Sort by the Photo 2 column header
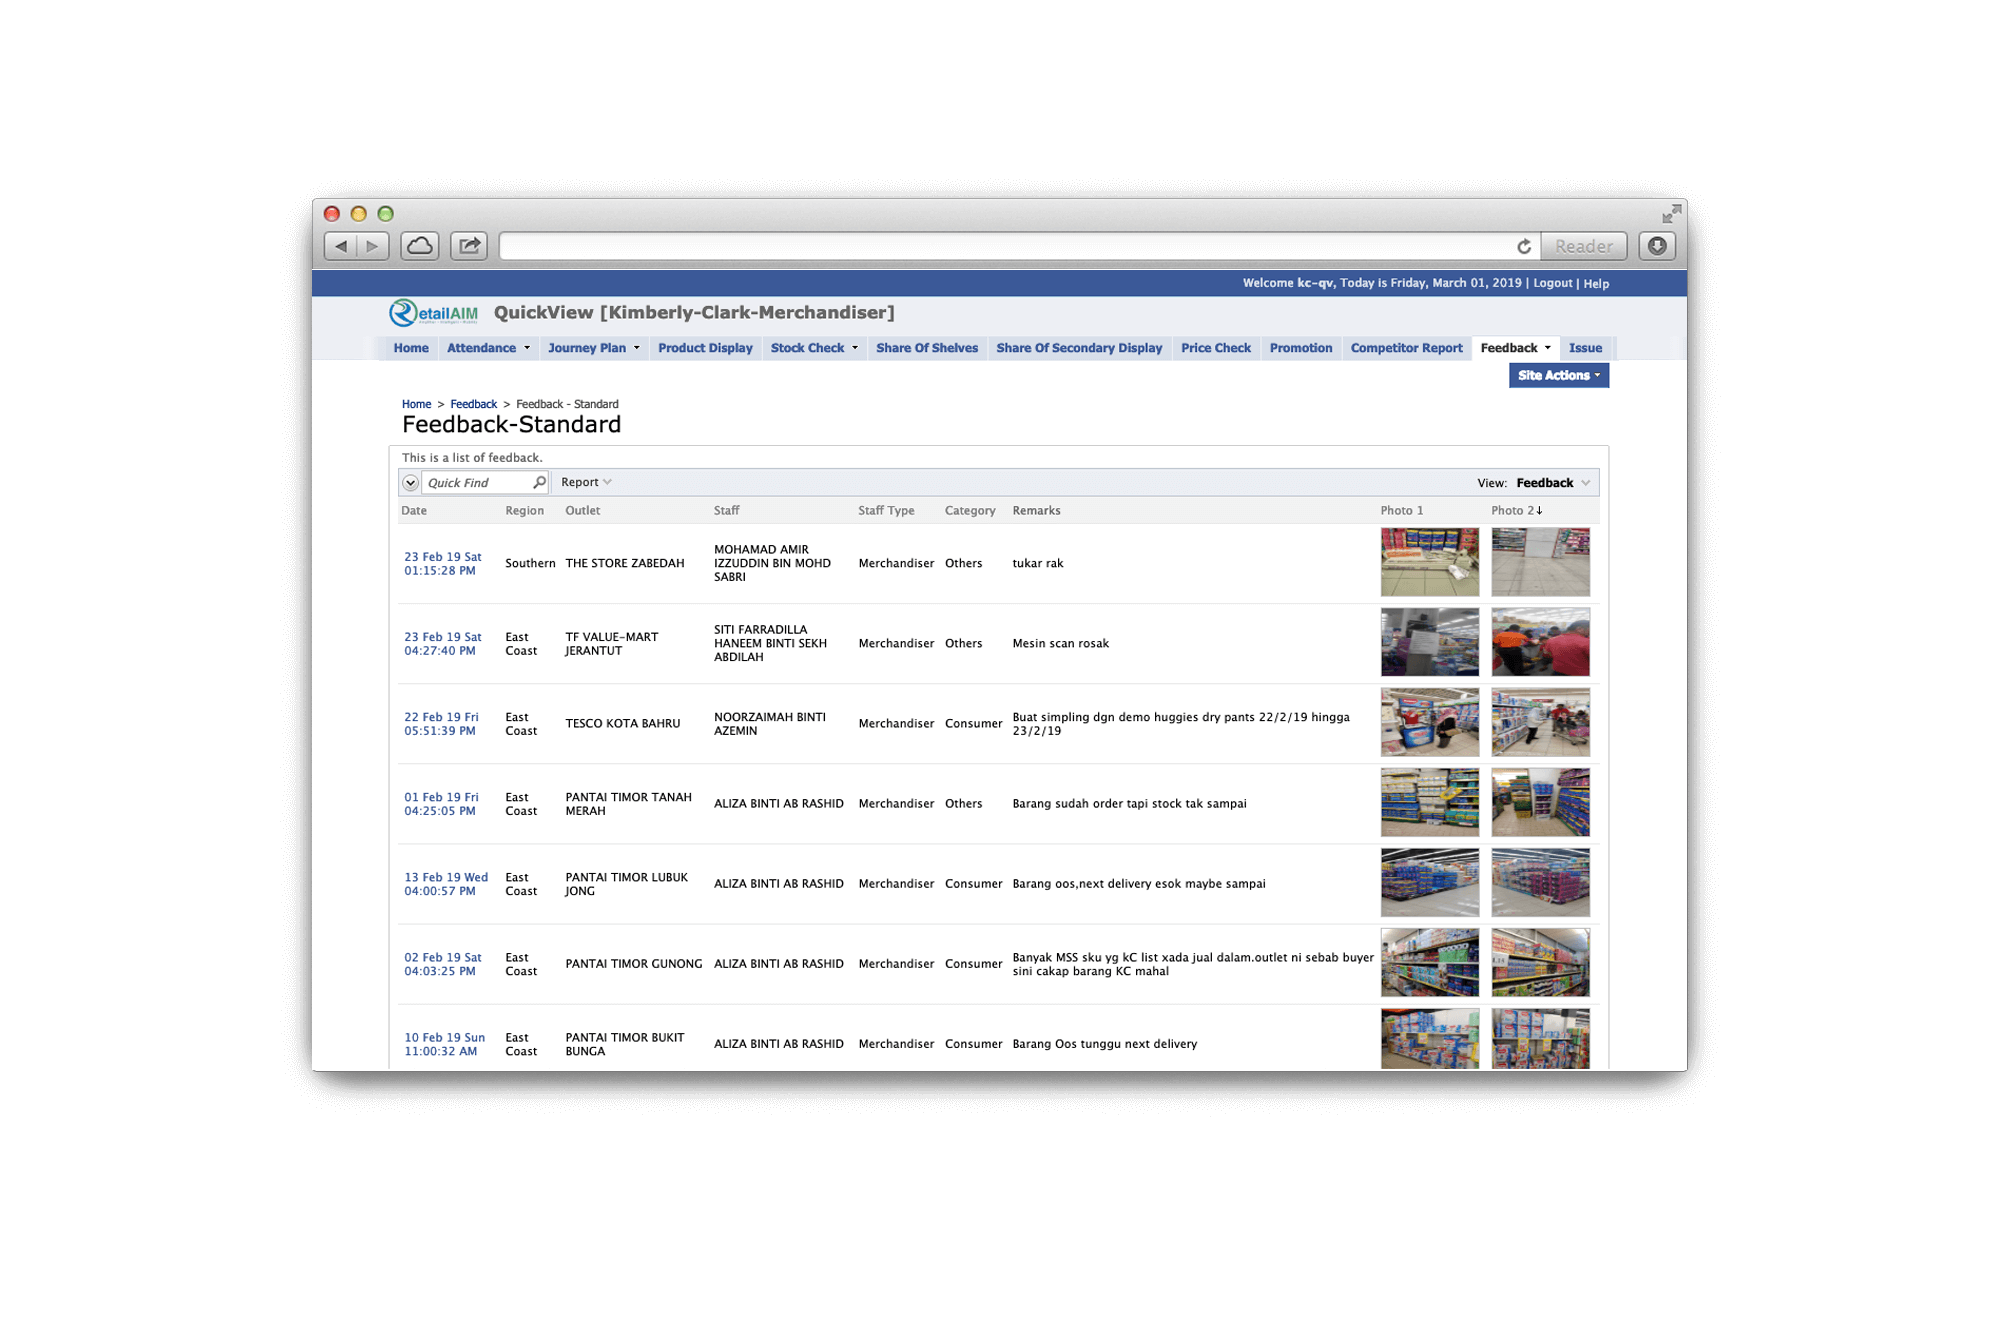The image size is (2000, 1333). point(1515,510)
